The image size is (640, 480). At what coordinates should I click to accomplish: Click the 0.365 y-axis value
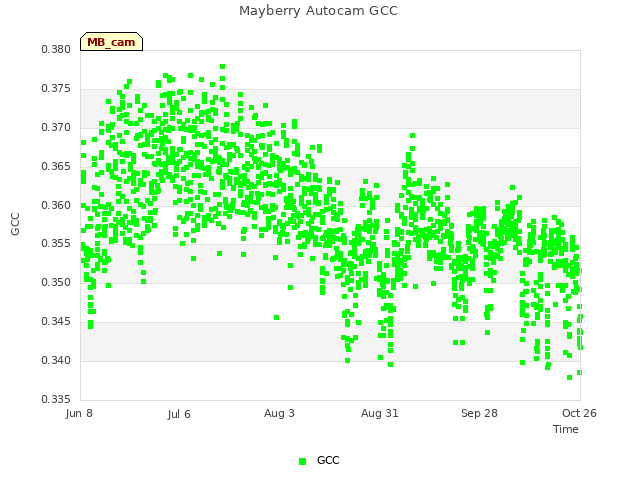56,166
